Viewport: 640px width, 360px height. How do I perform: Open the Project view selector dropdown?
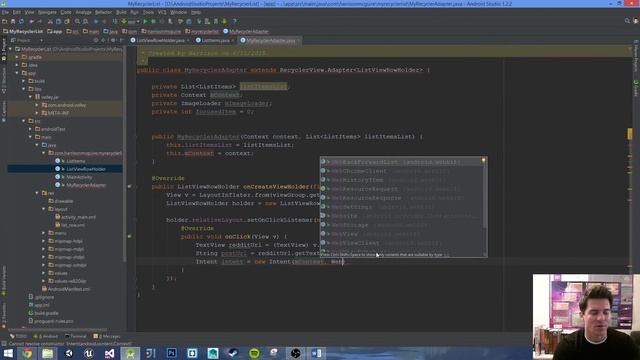(27, 40)
